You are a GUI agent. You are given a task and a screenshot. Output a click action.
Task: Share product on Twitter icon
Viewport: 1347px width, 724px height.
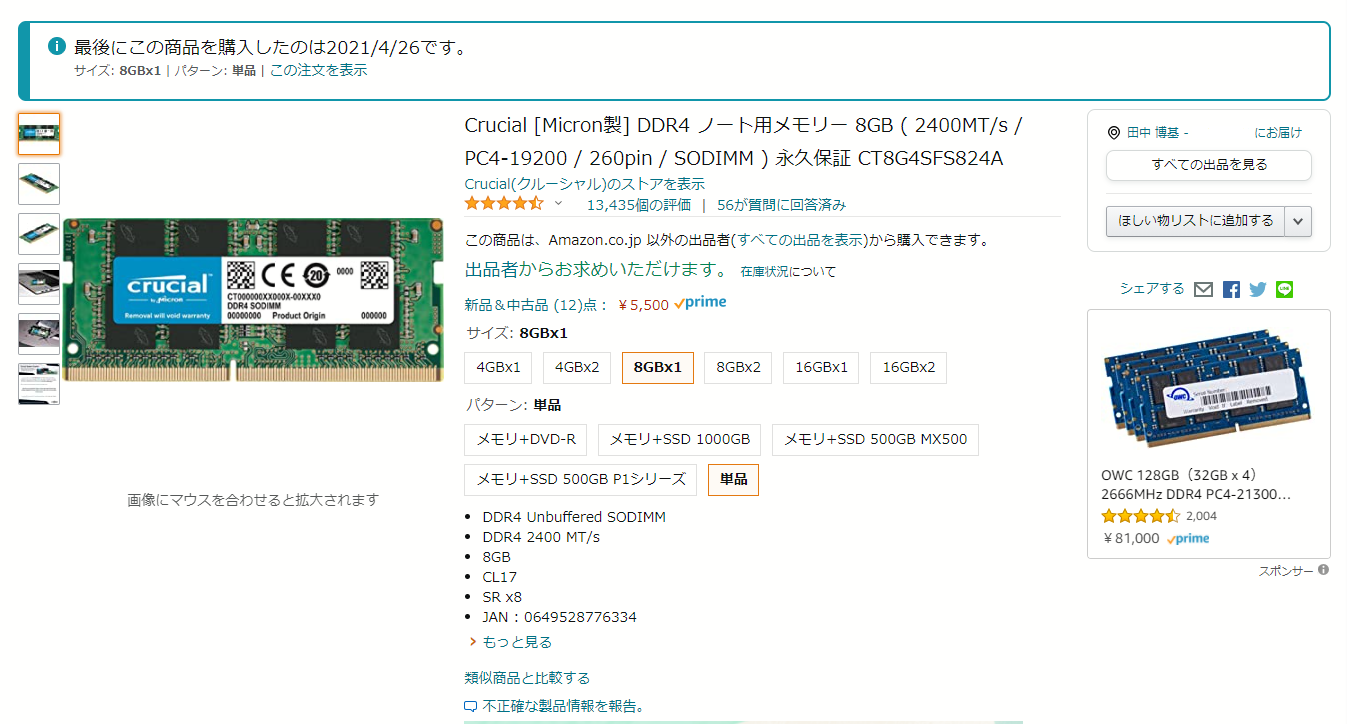[1258, 289]
